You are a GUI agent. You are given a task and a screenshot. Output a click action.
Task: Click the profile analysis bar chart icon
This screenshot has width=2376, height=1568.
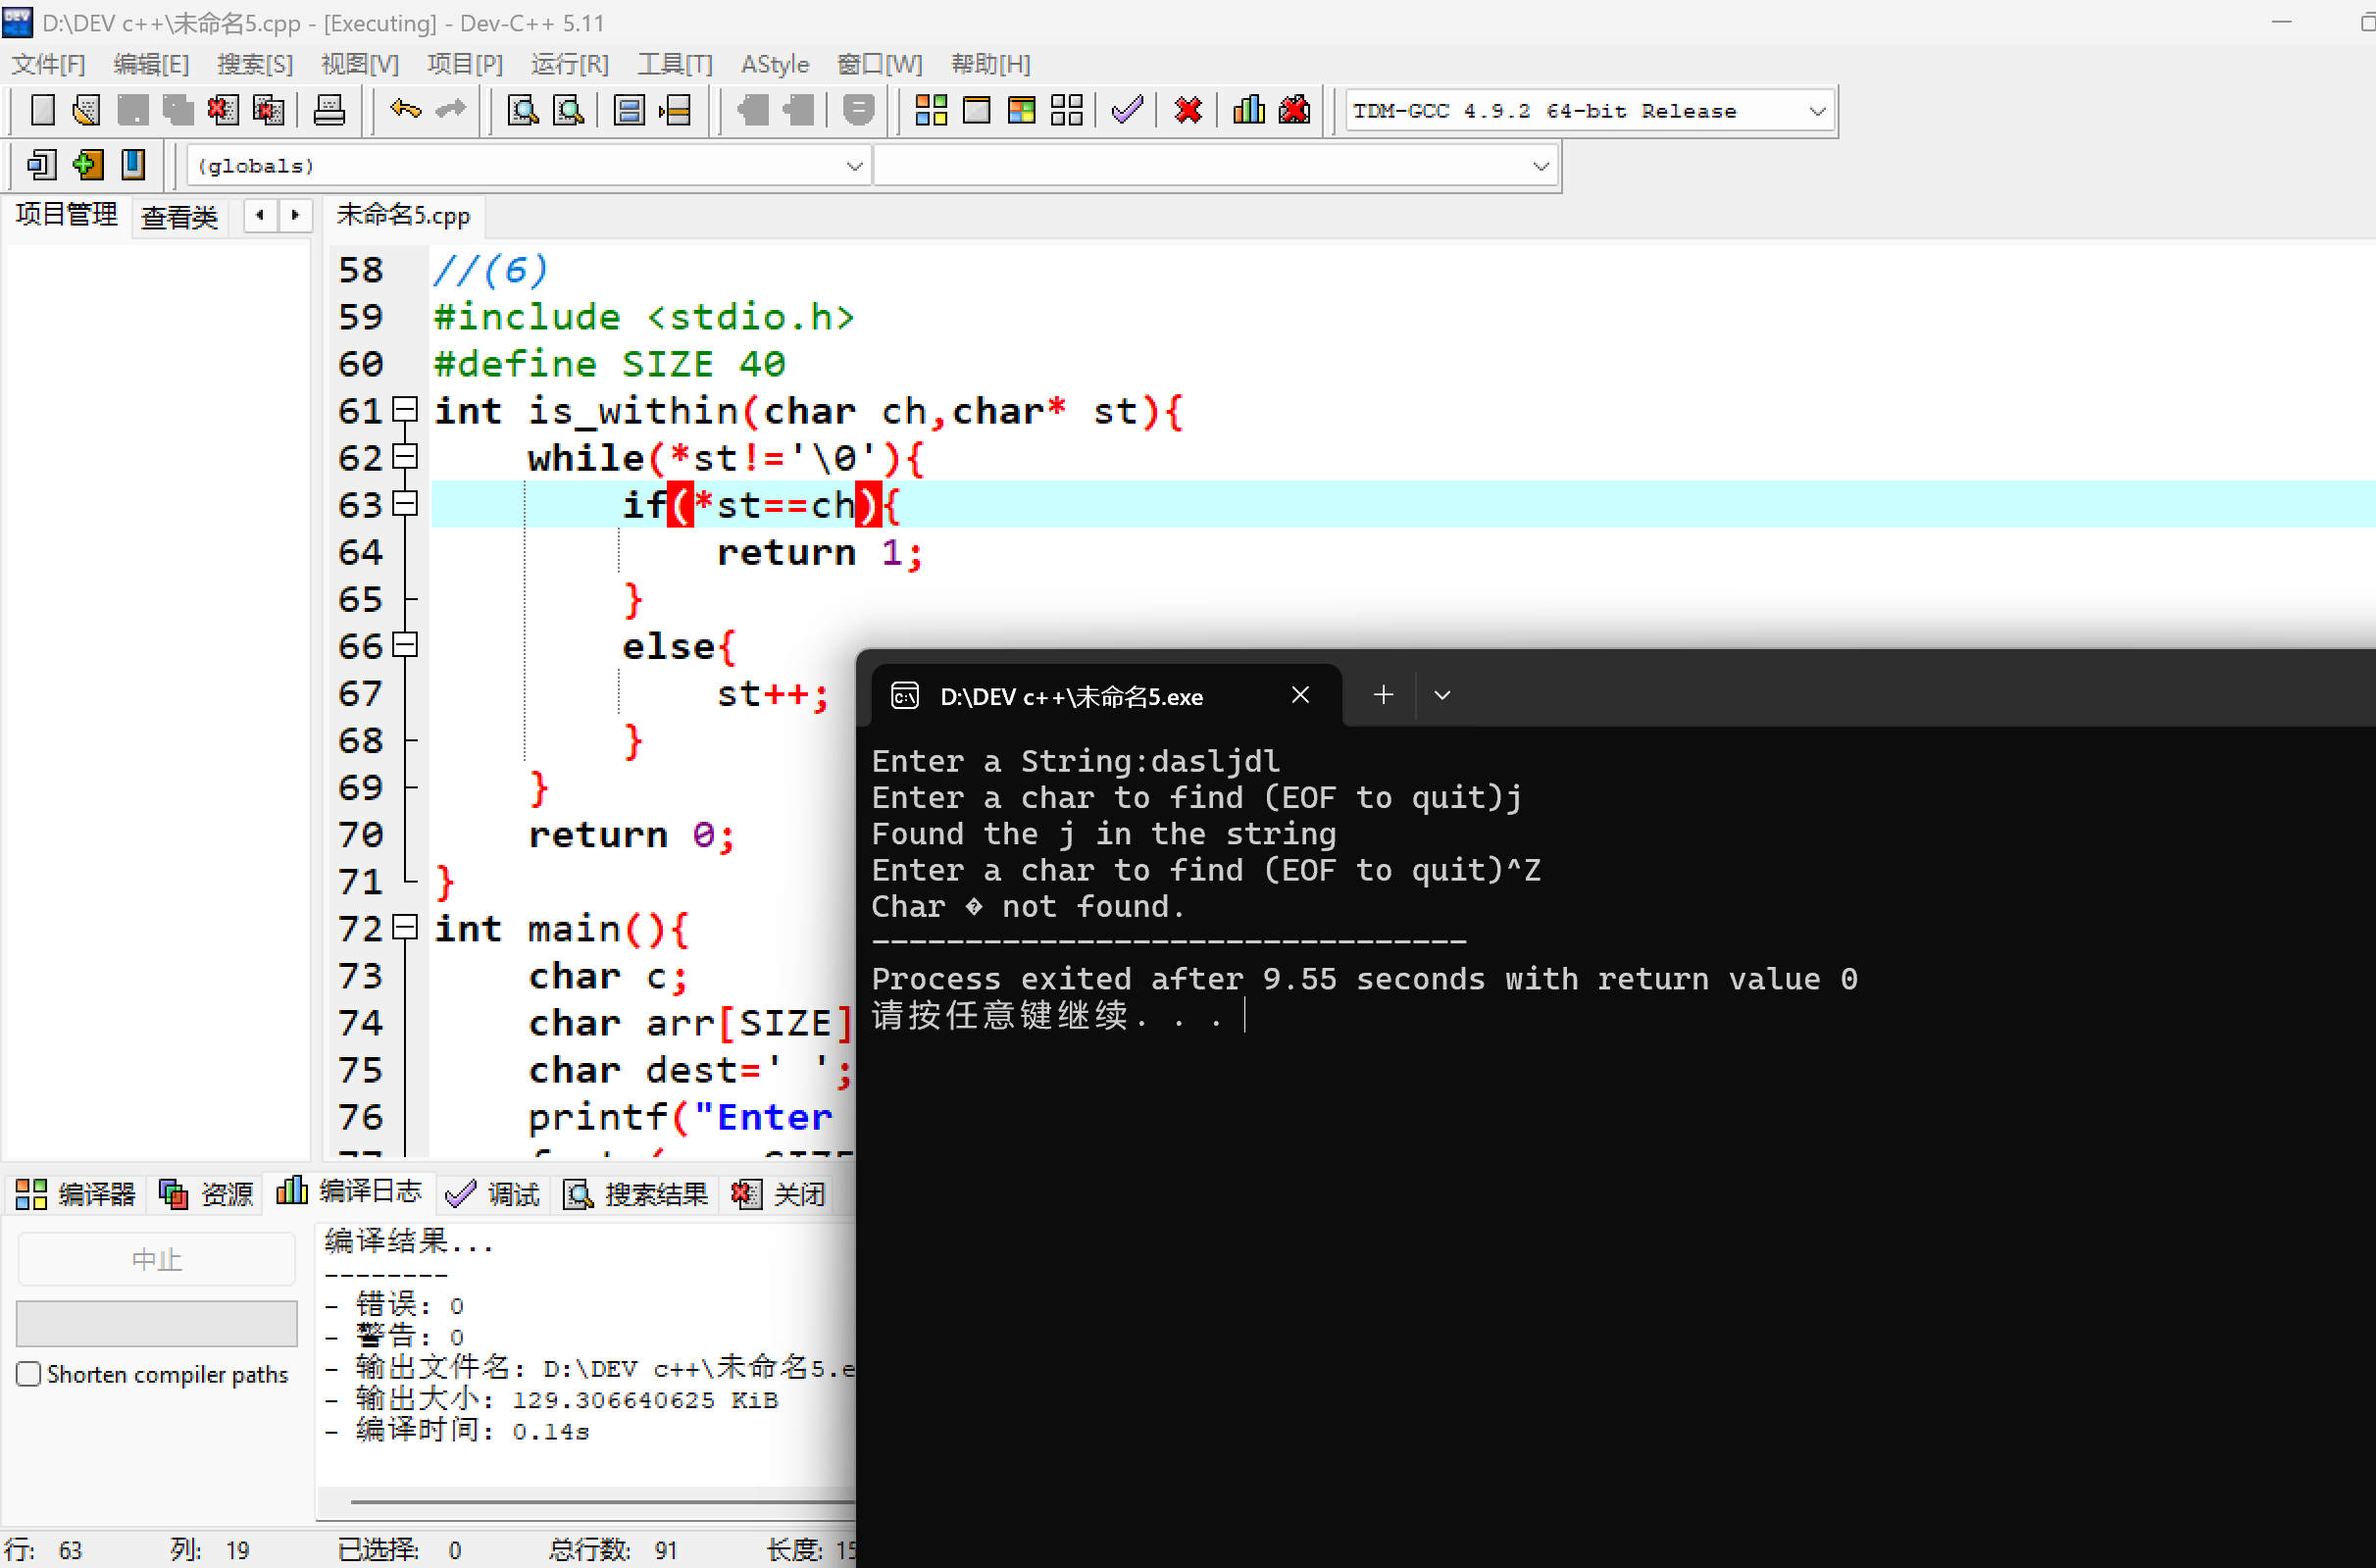click(x=1248, y=110)
